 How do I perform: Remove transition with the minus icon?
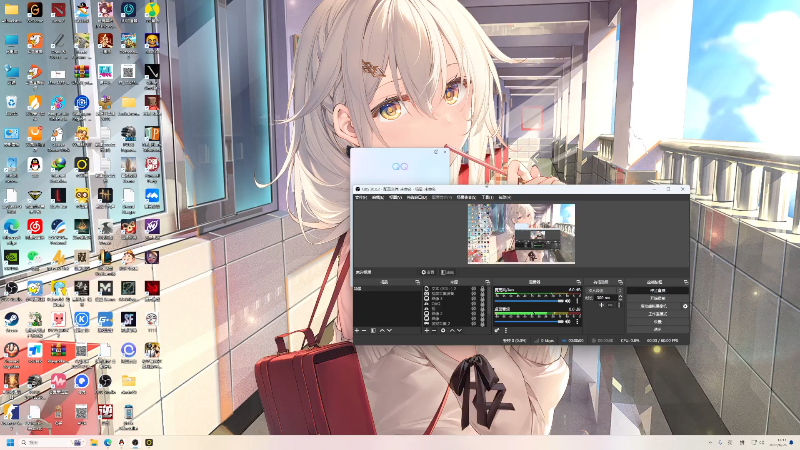[611, 305]
